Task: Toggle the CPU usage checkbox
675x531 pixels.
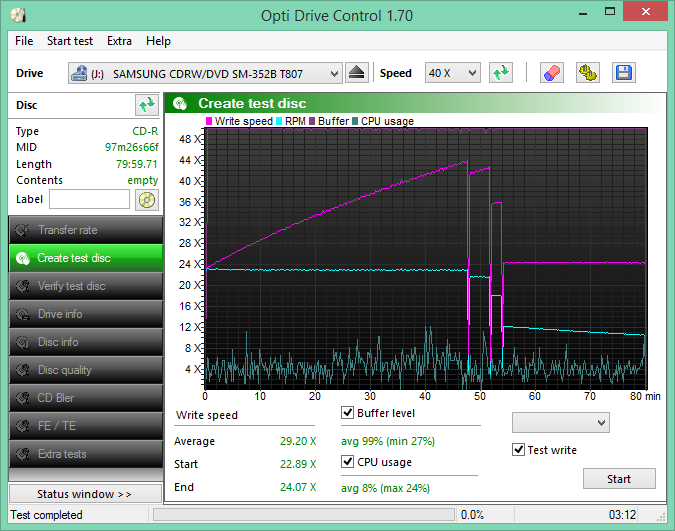Action: tap(347, 462)
